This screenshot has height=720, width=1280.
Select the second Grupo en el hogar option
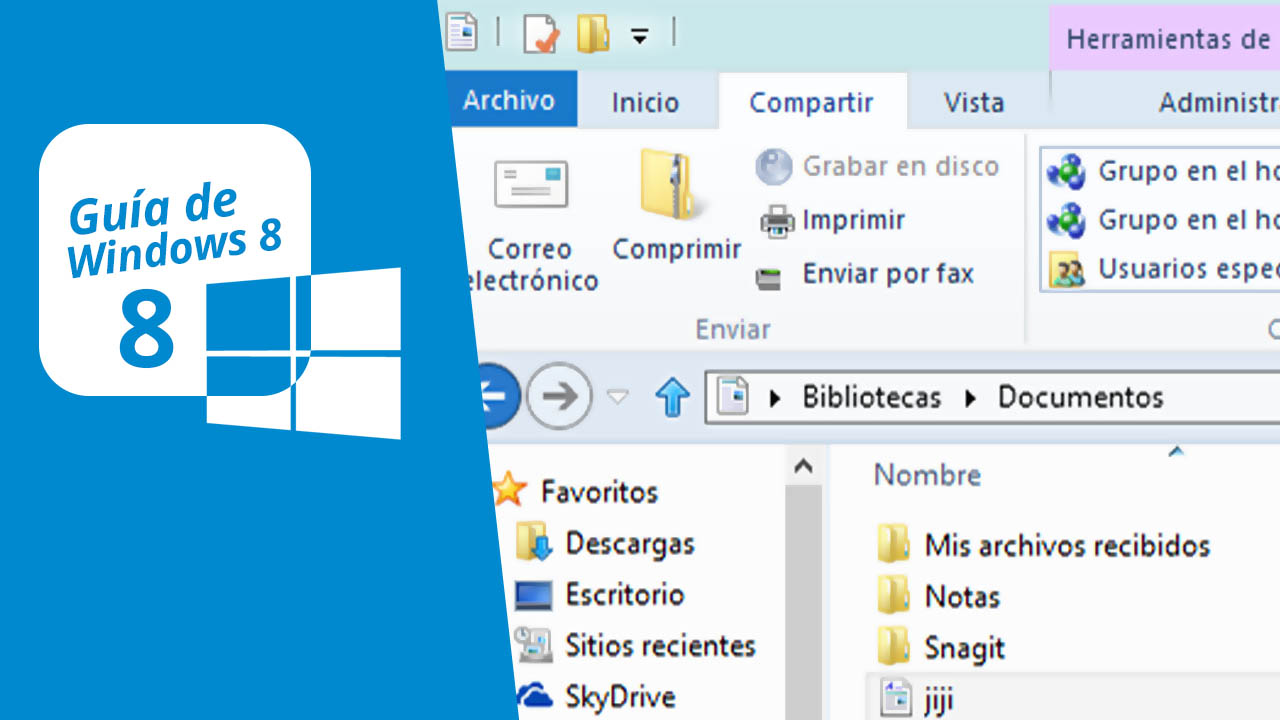click(x=1068, y=221)
